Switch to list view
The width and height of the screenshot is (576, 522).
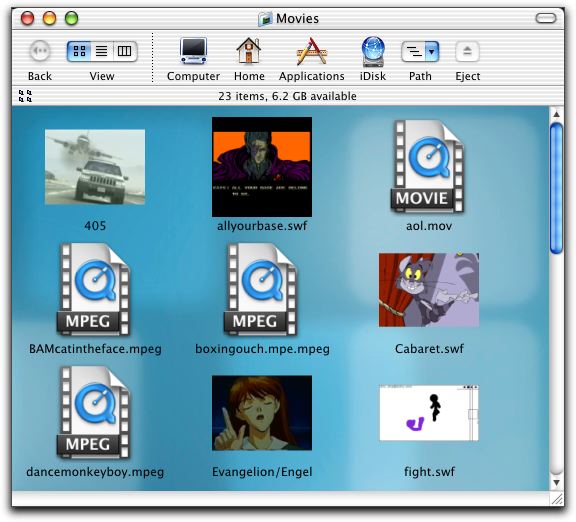click(102, 51)
